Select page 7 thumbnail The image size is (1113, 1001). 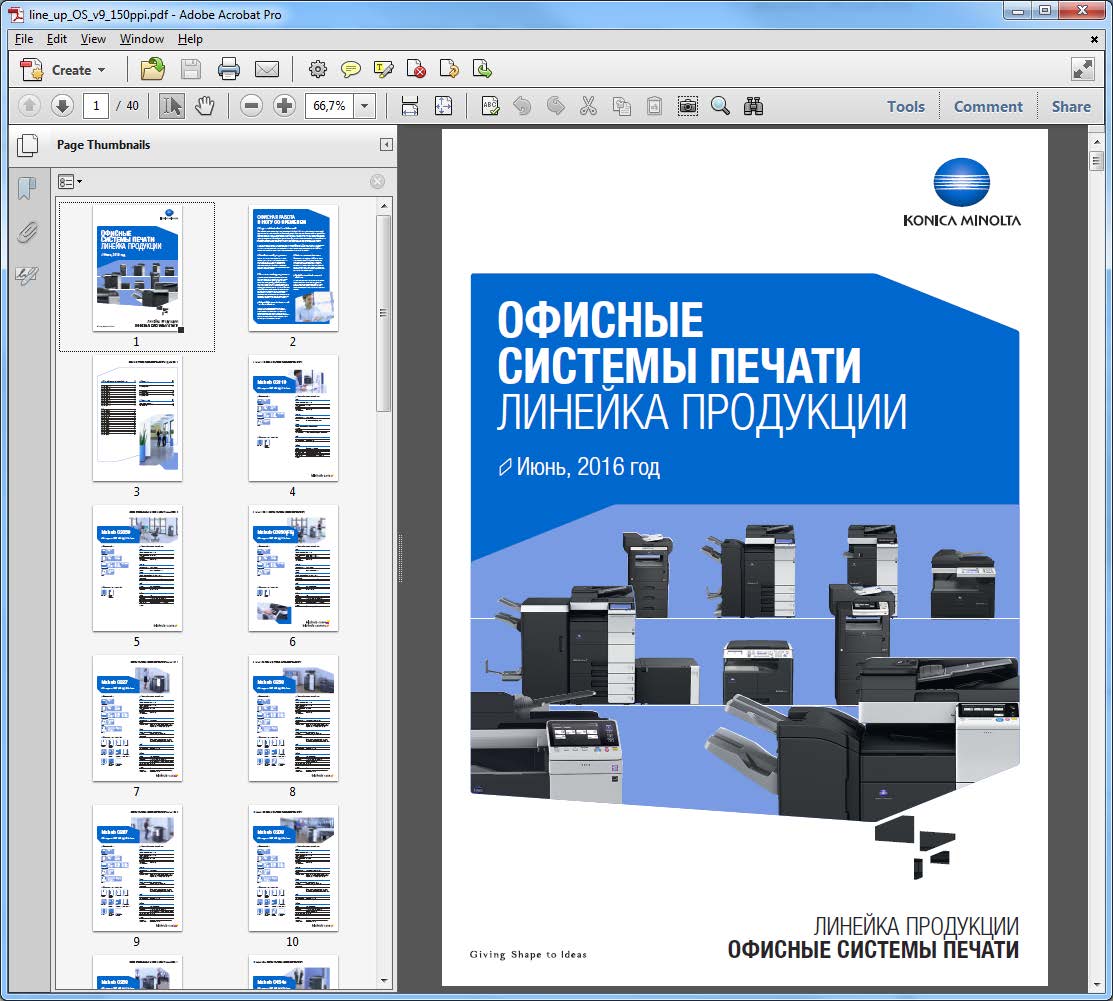[x=137, y=718]
